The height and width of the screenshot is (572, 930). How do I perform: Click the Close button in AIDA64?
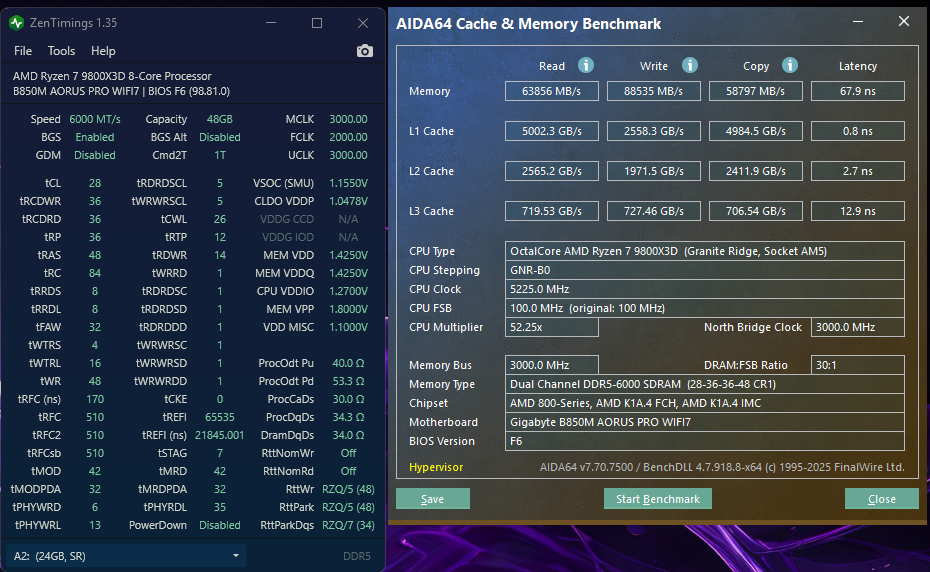click(881, 499)
